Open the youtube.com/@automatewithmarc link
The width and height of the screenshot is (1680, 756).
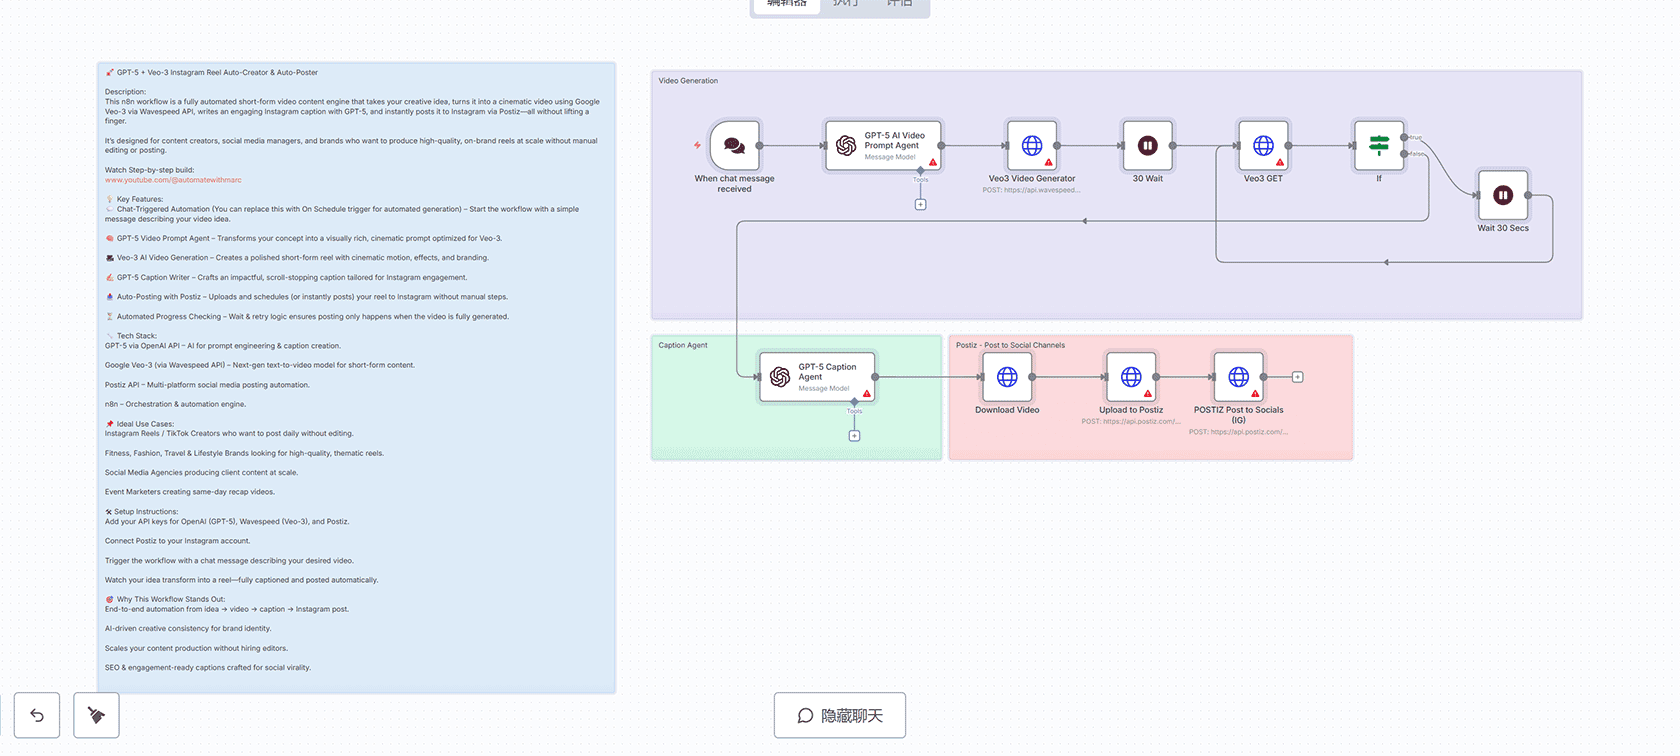point(173,180)
